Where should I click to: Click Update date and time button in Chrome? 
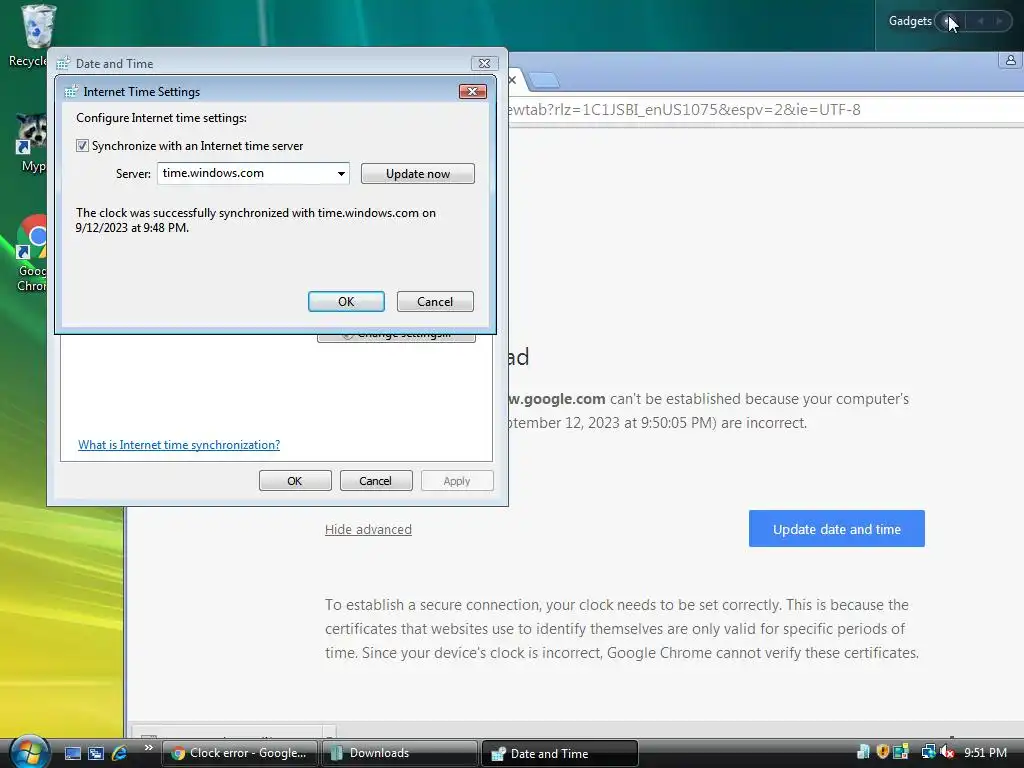(x=837, y=529)
